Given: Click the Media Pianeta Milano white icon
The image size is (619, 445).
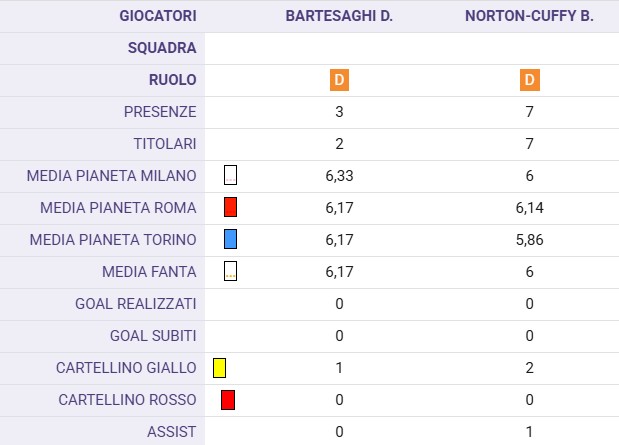Looking at the screenshot, I should [230, 176].
